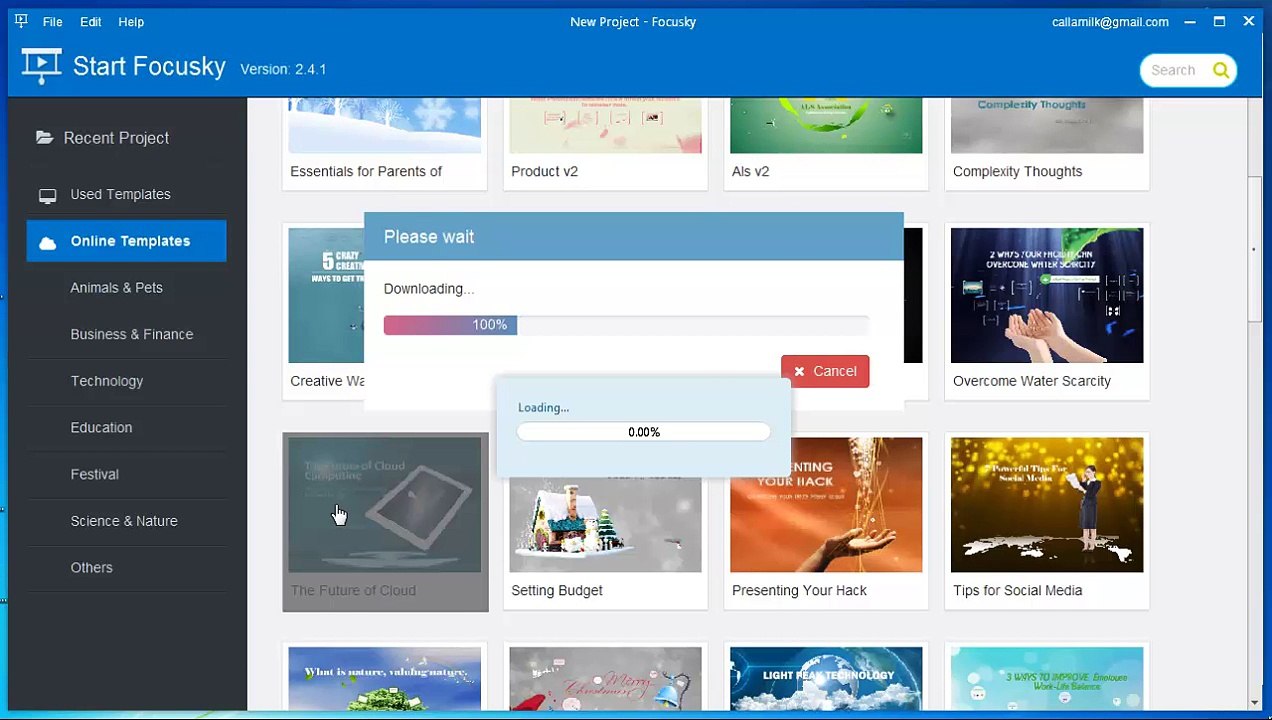Screen dimensions: 1272x720
Task: Click the Loading 0.00% progress bar
Action: 644,432
